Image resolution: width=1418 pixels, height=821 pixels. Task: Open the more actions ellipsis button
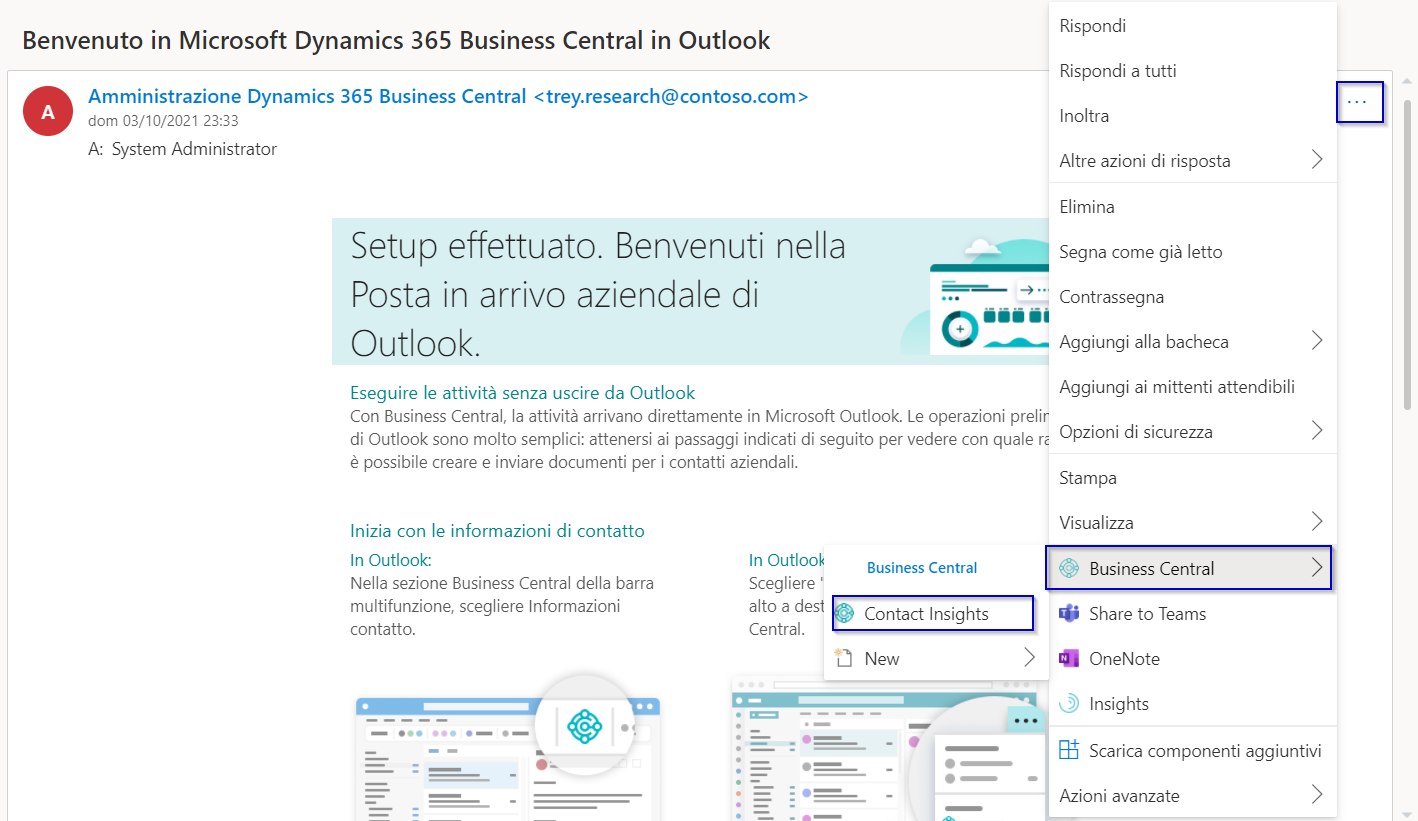point(1359,102)
